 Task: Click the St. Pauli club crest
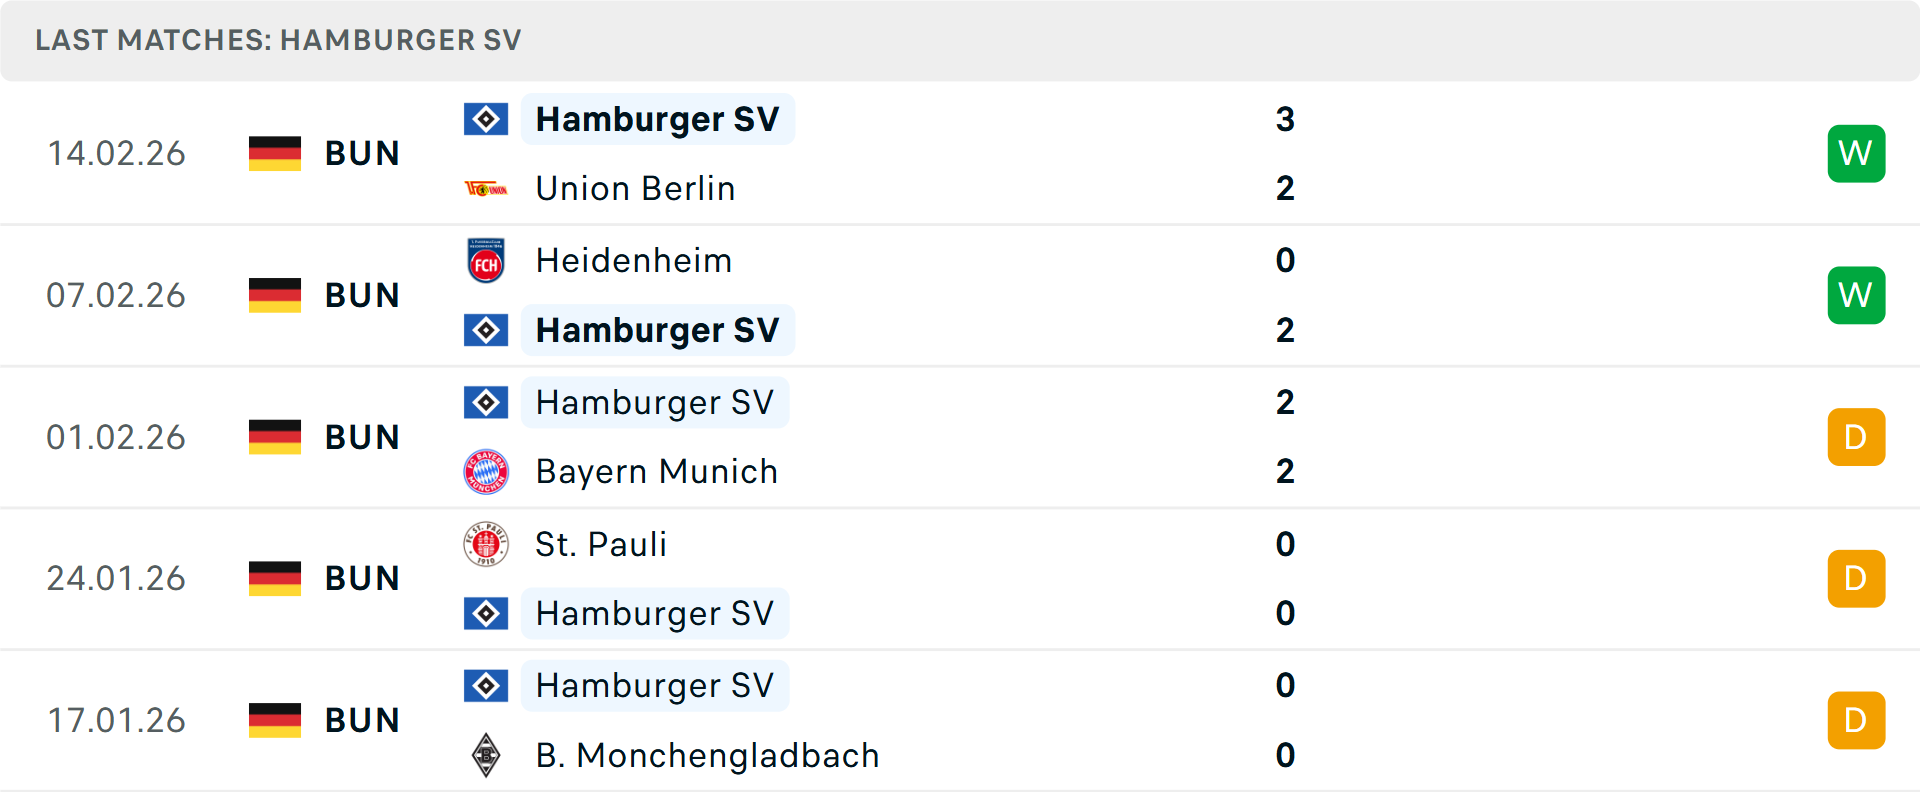[486, 544]
